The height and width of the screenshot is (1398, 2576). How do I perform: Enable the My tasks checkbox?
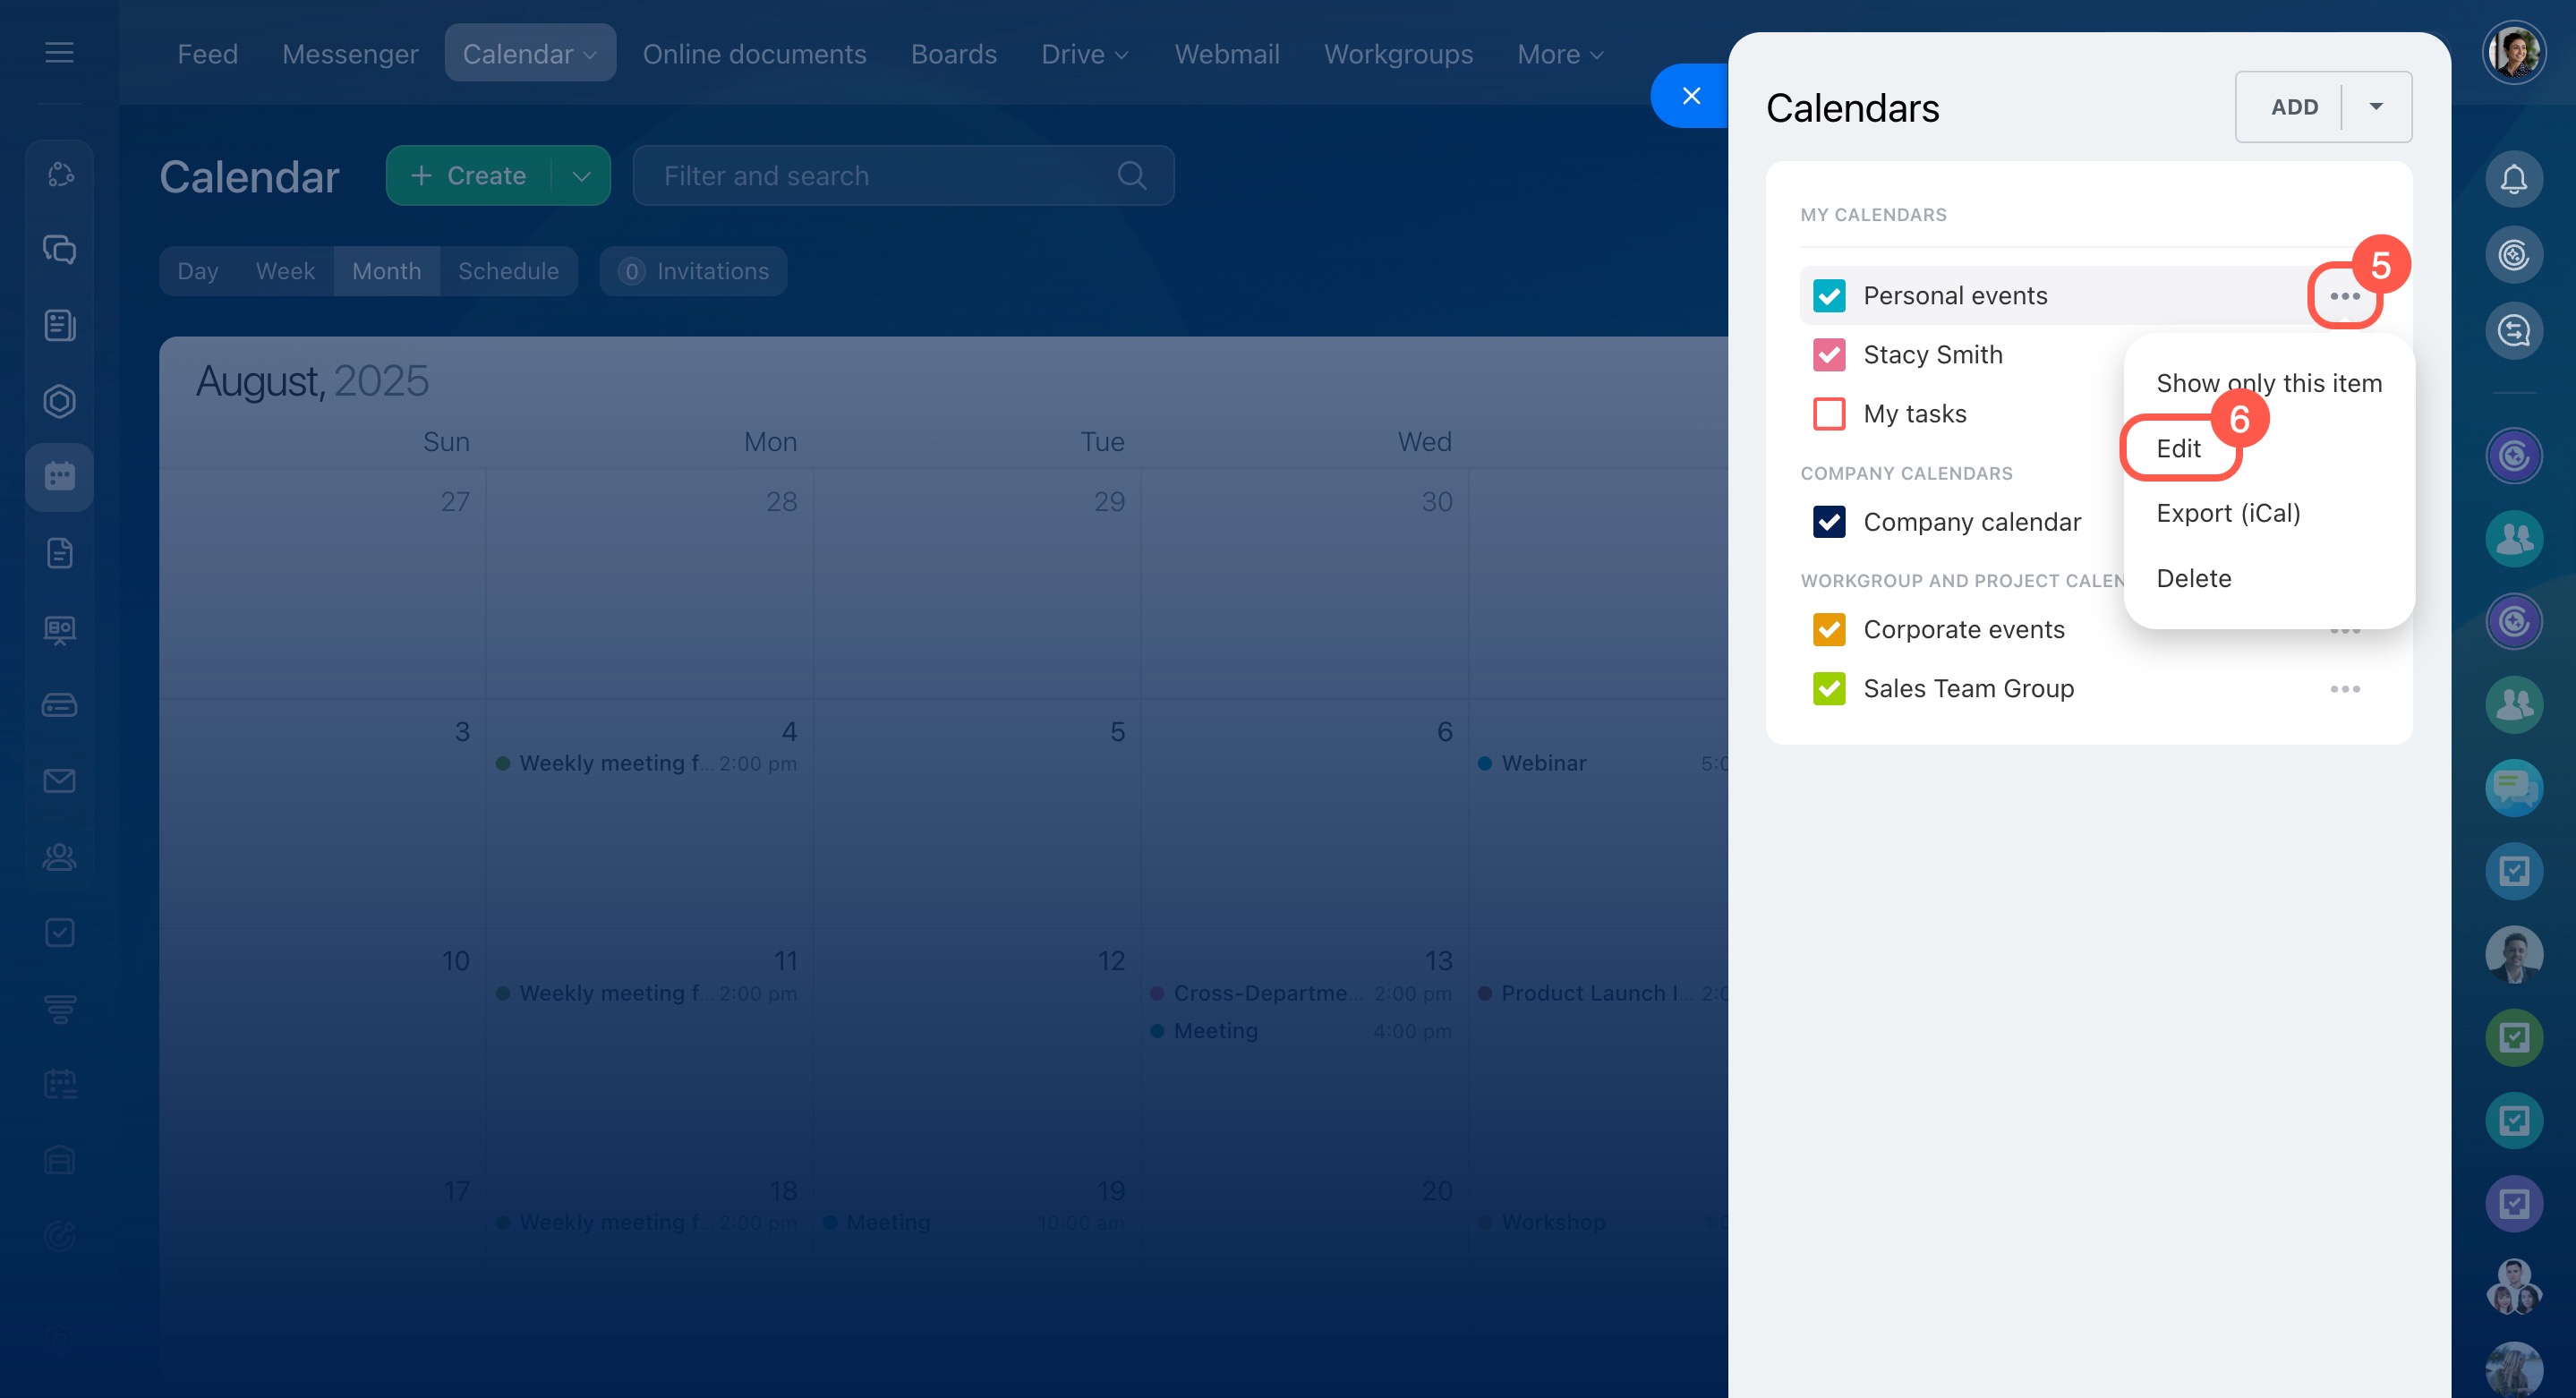pyautogui.click(x=1829, y=414)
